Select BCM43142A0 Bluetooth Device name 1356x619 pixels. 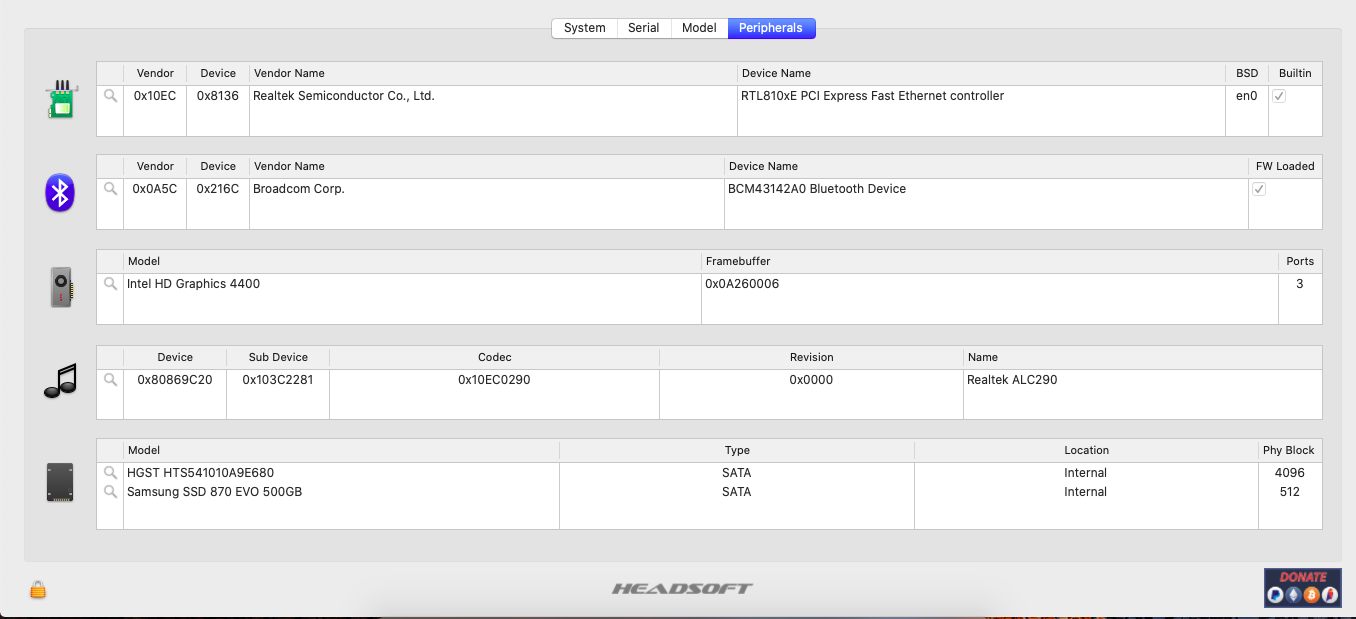(817, 188)
